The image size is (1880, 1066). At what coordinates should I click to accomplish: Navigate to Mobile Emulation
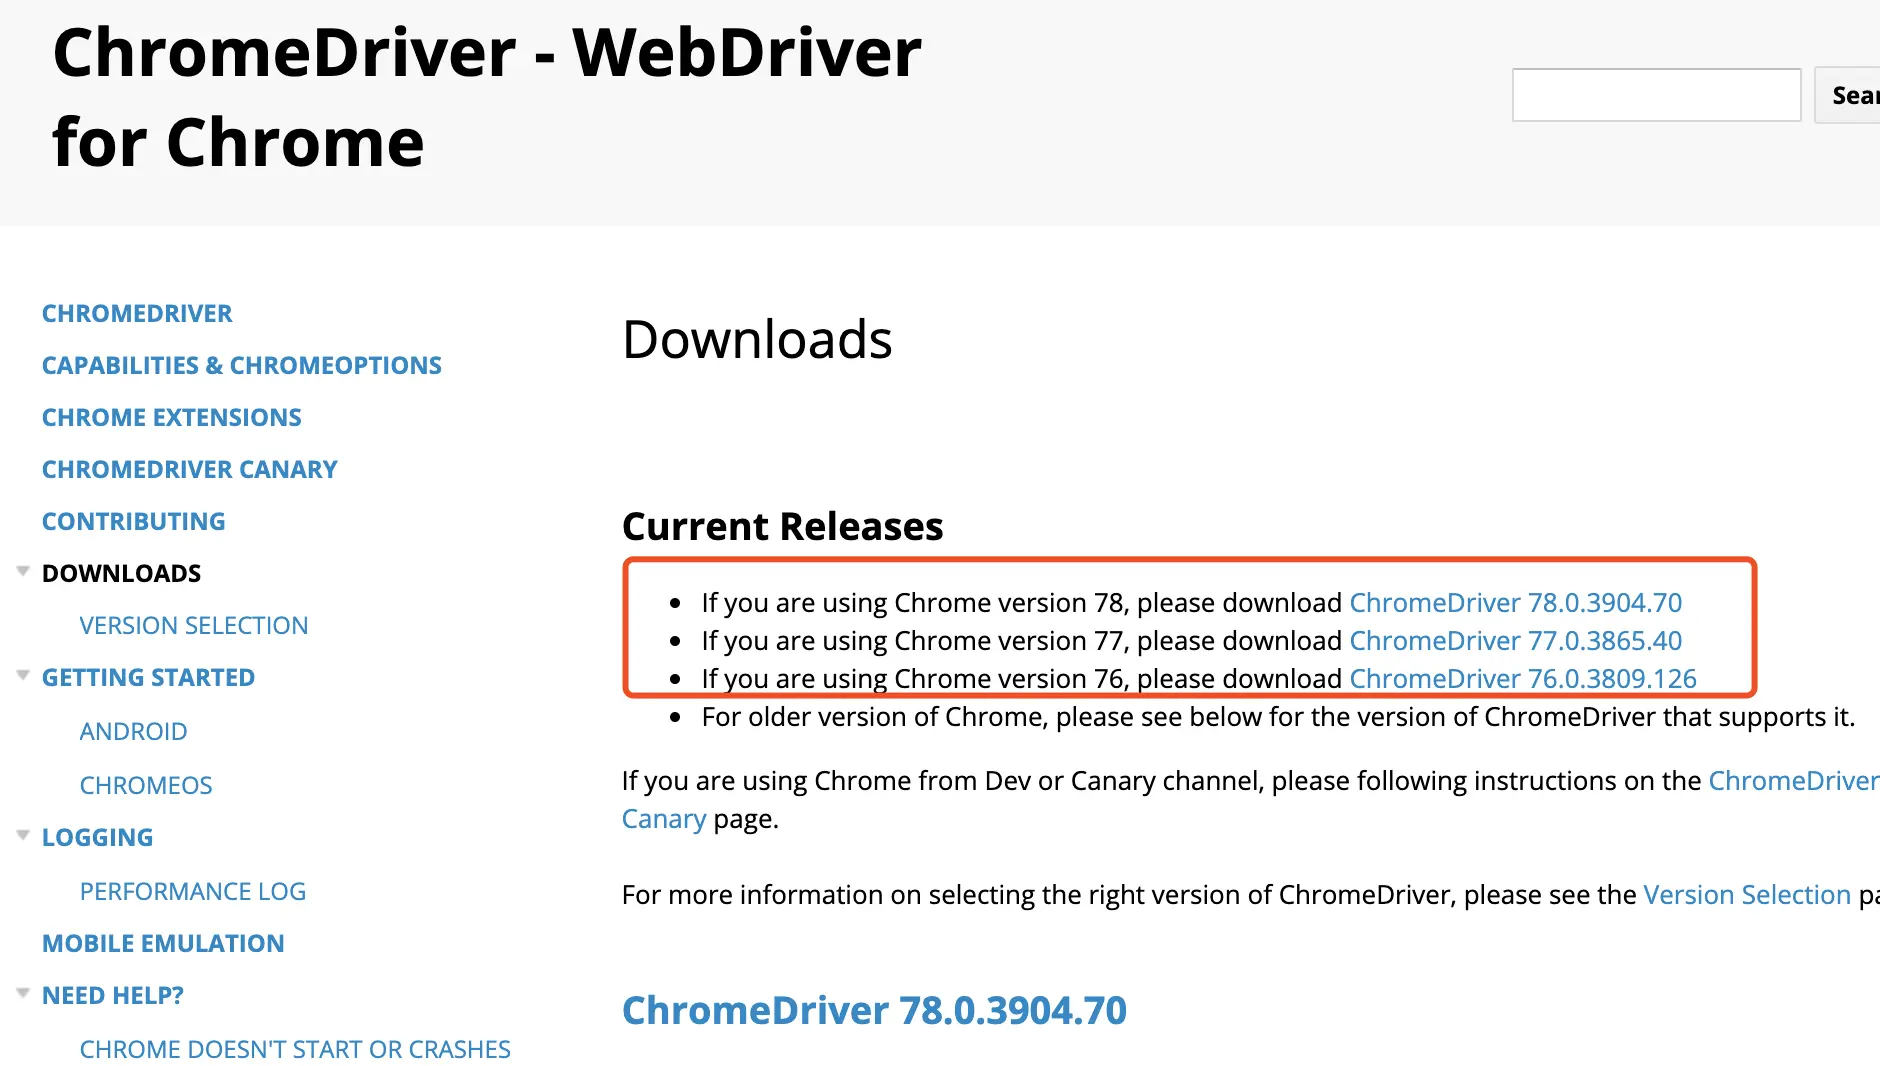click(x=163, y=943)
